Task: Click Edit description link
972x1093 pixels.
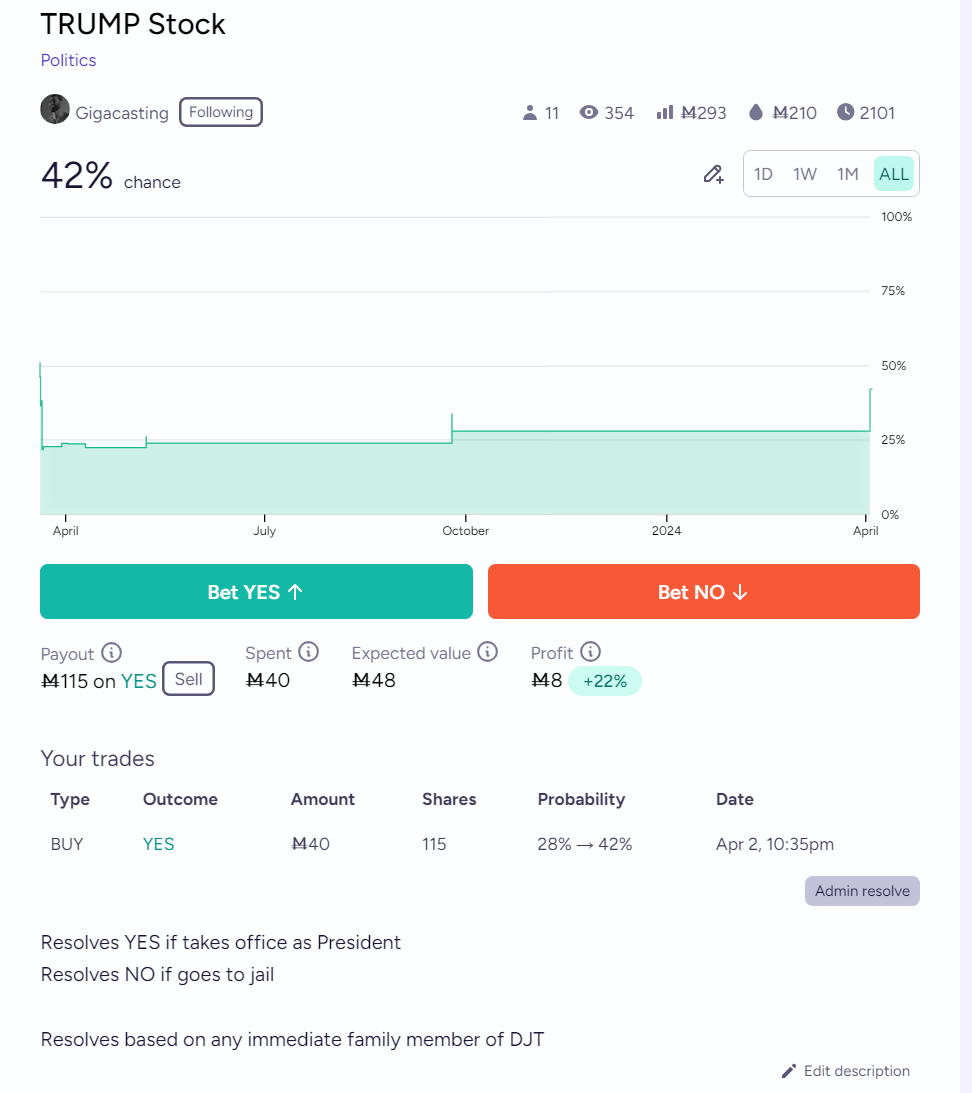Action: tap(846, 1071)
